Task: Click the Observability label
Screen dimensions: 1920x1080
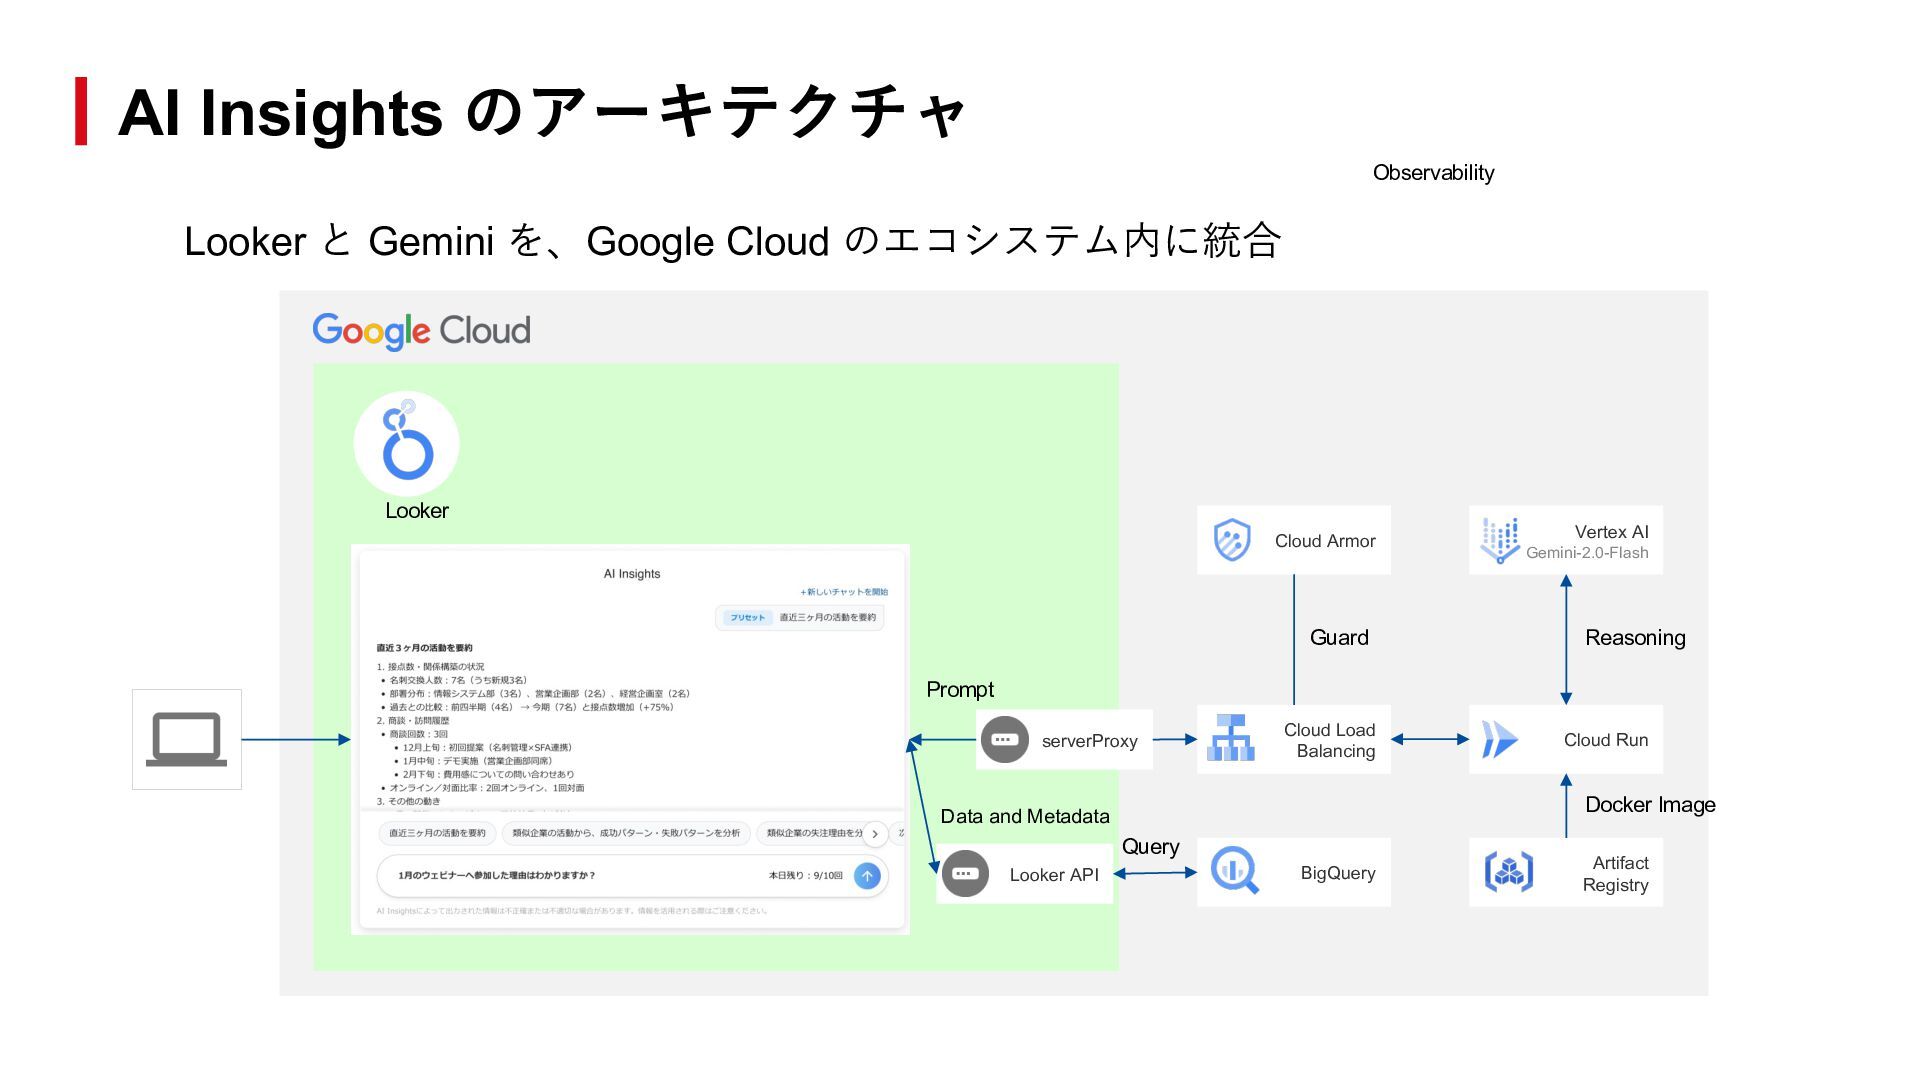Action: click(x=1434, y=173)
